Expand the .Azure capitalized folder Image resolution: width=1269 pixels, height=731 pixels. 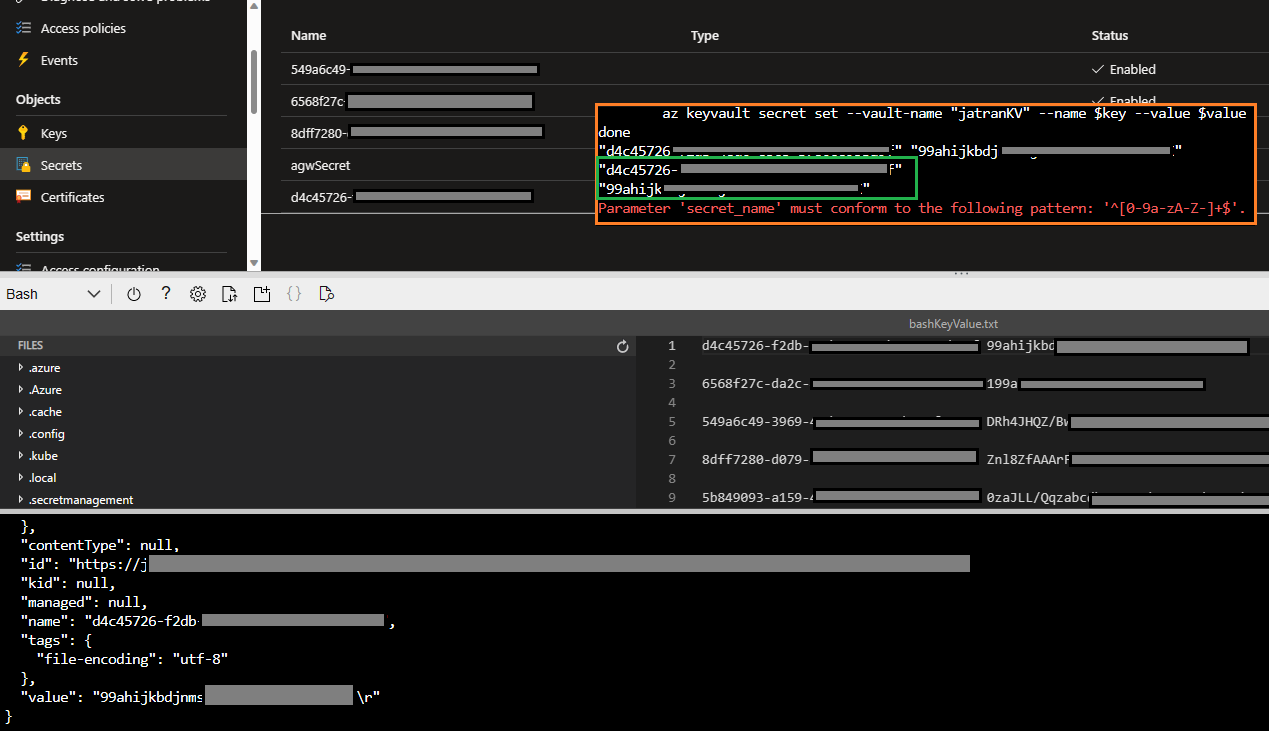[x=21, y=390]
